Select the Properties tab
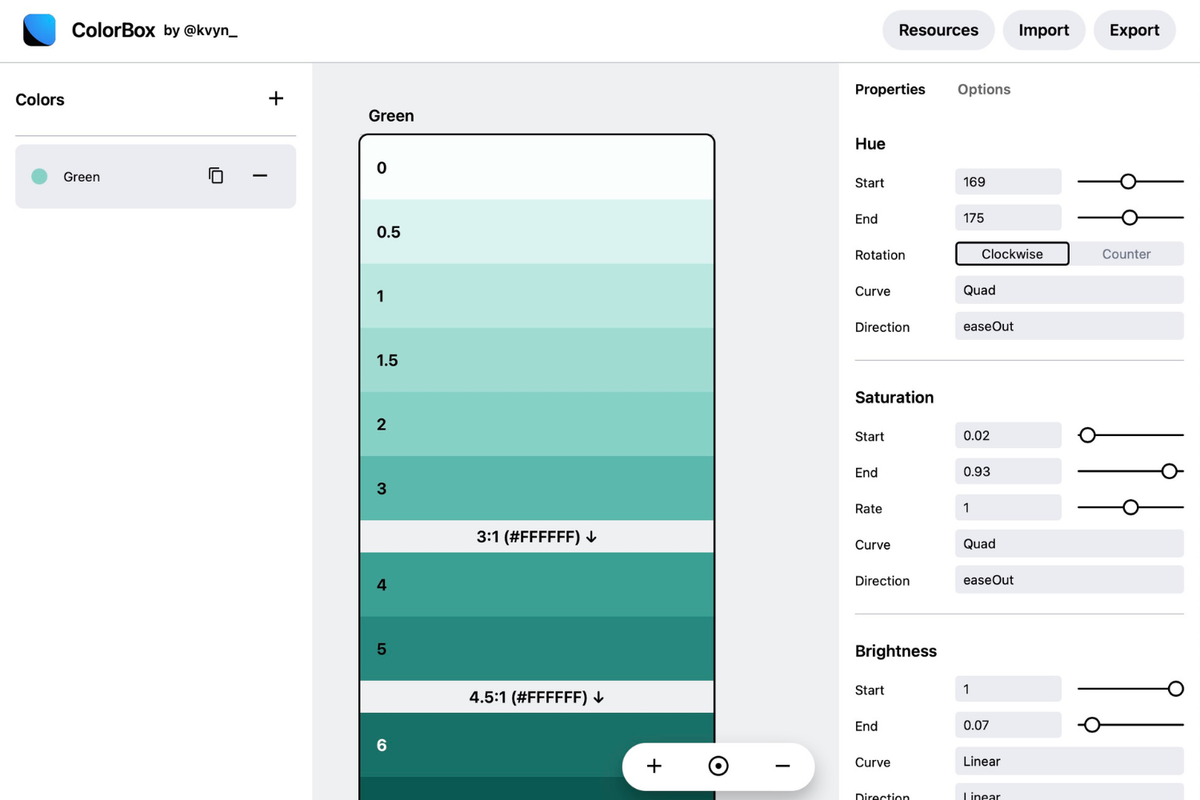Viewport: 1200px width, 800px height. (x=890, y=89)
